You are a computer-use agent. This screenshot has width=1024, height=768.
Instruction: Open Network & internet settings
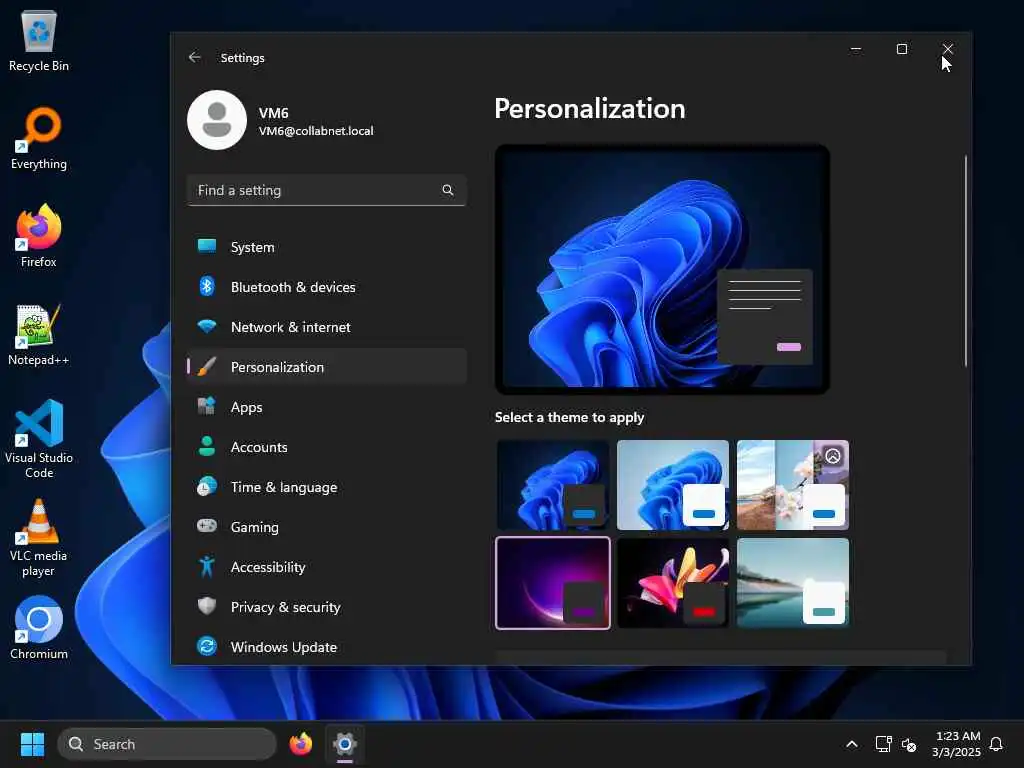coord(327,327)
